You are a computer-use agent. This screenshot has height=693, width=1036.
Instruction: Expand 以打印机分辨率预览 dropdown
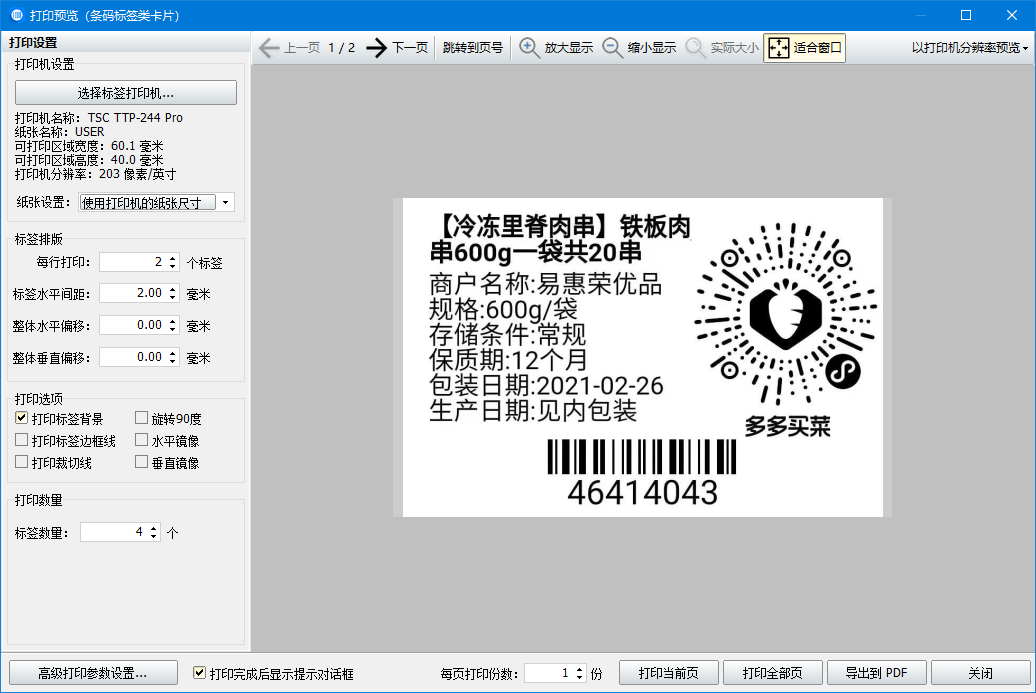click(969, 48)
